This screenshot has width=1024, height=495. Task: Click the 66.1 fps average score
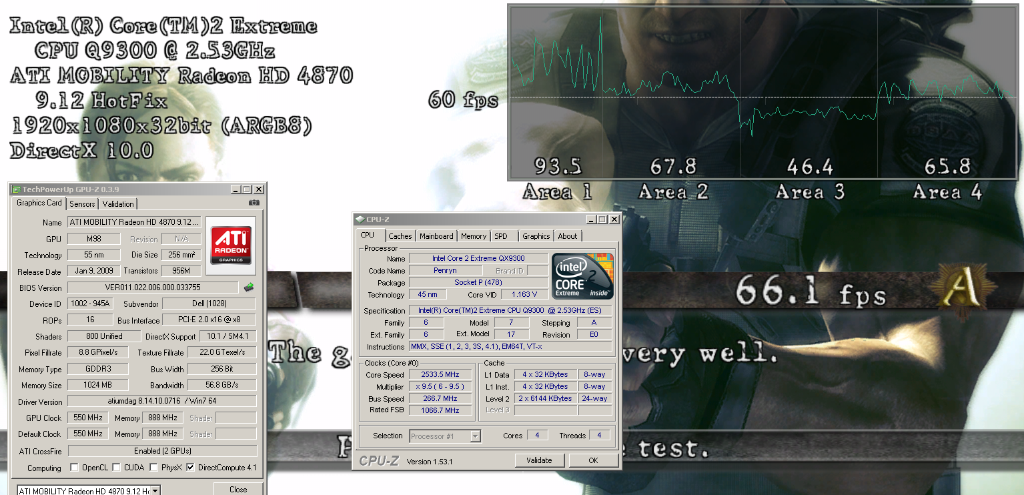tap(811, 291)
